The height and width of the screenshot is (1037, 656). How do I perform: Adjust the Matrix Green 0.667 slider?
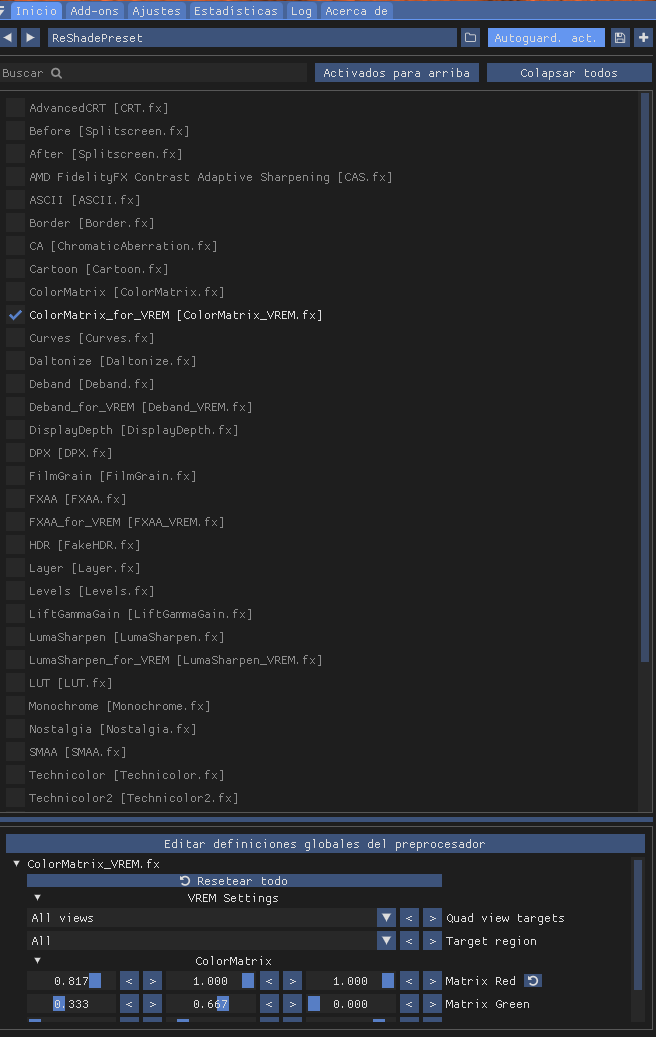click(x=210, y=1004)
